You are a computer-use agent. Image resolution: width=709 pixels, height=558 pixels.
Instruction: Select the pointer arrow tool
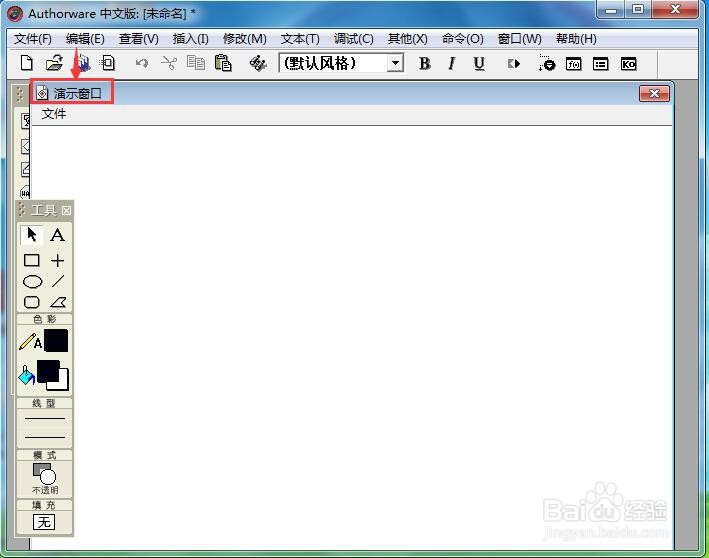coord(32,235)
